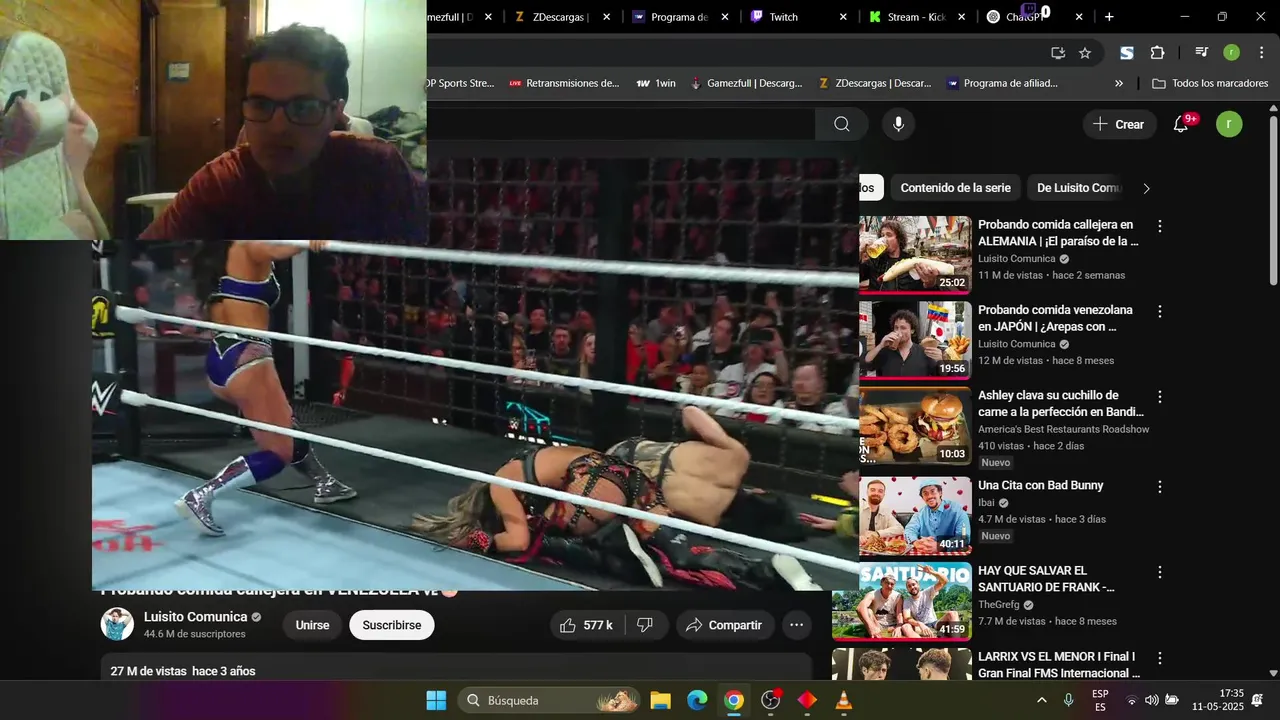Open the 1win bookmark

[656, 84]
